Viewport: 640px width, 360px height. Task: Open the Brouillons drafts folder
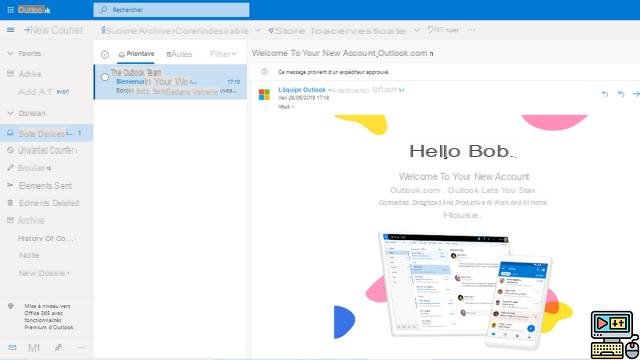(33, 168)
